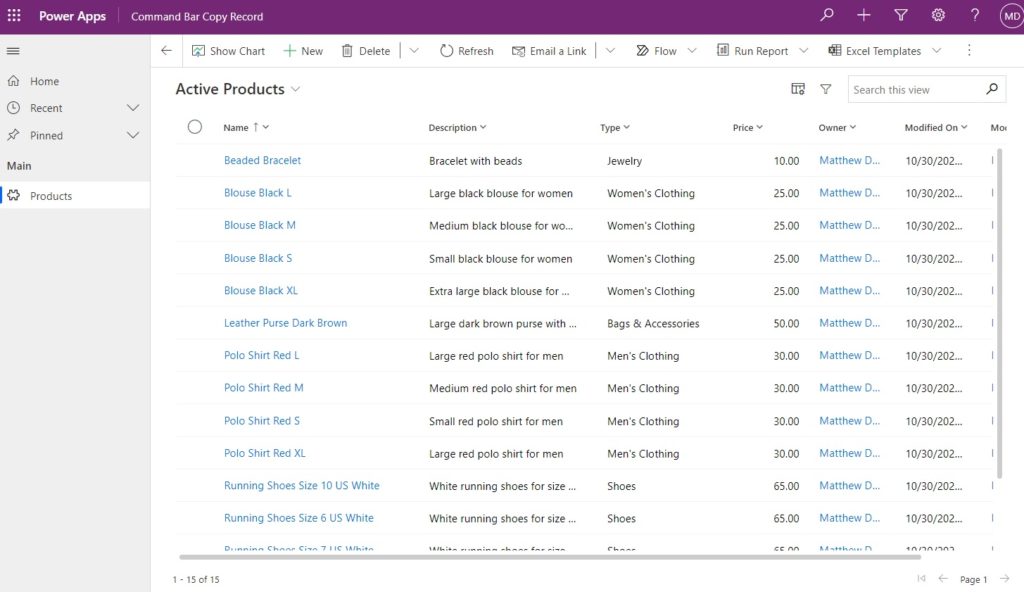Viewport: 1024px width, 592px height.
Task: Click the help question mark icon
Action: (x=974, y=15)
